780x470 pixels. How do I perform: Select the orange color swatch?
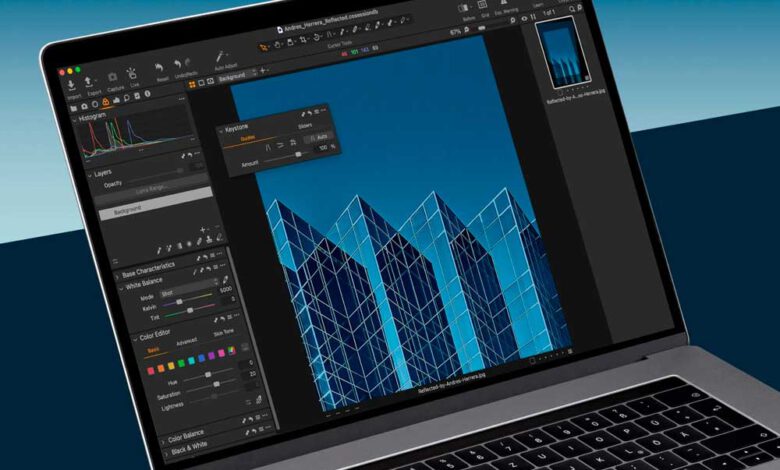click(161, 369)
